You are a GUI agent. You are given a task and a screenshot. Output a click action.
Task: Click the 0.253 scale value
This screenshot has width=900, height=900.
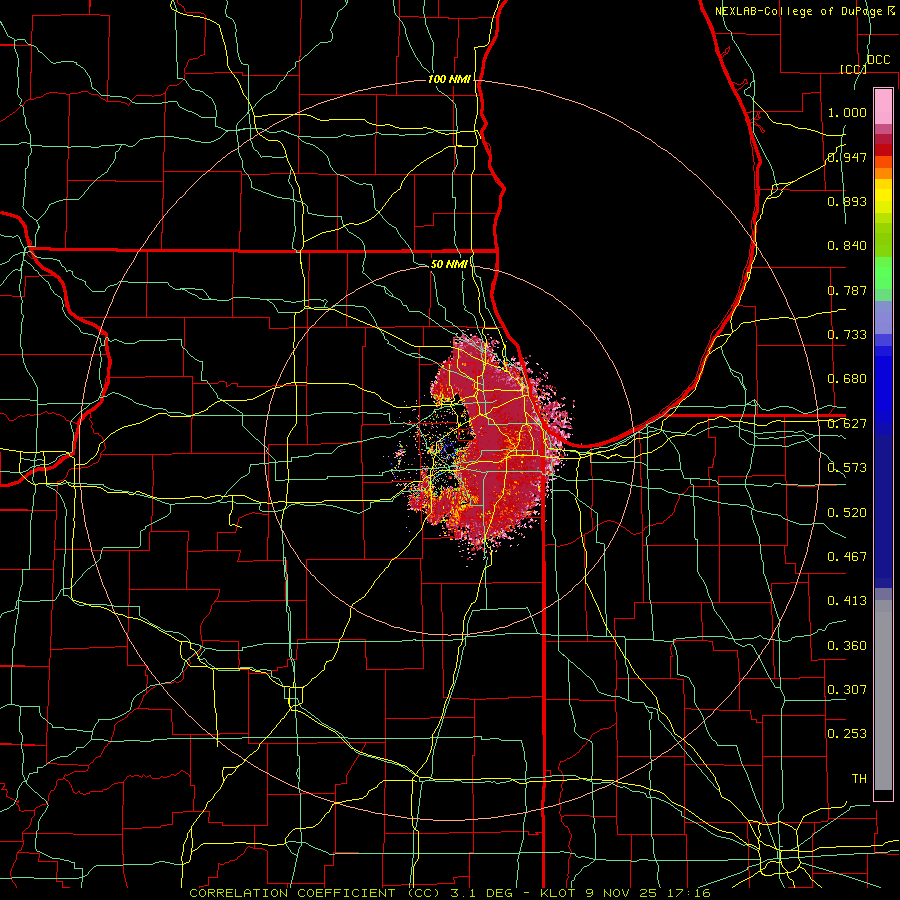pos(847,734)
